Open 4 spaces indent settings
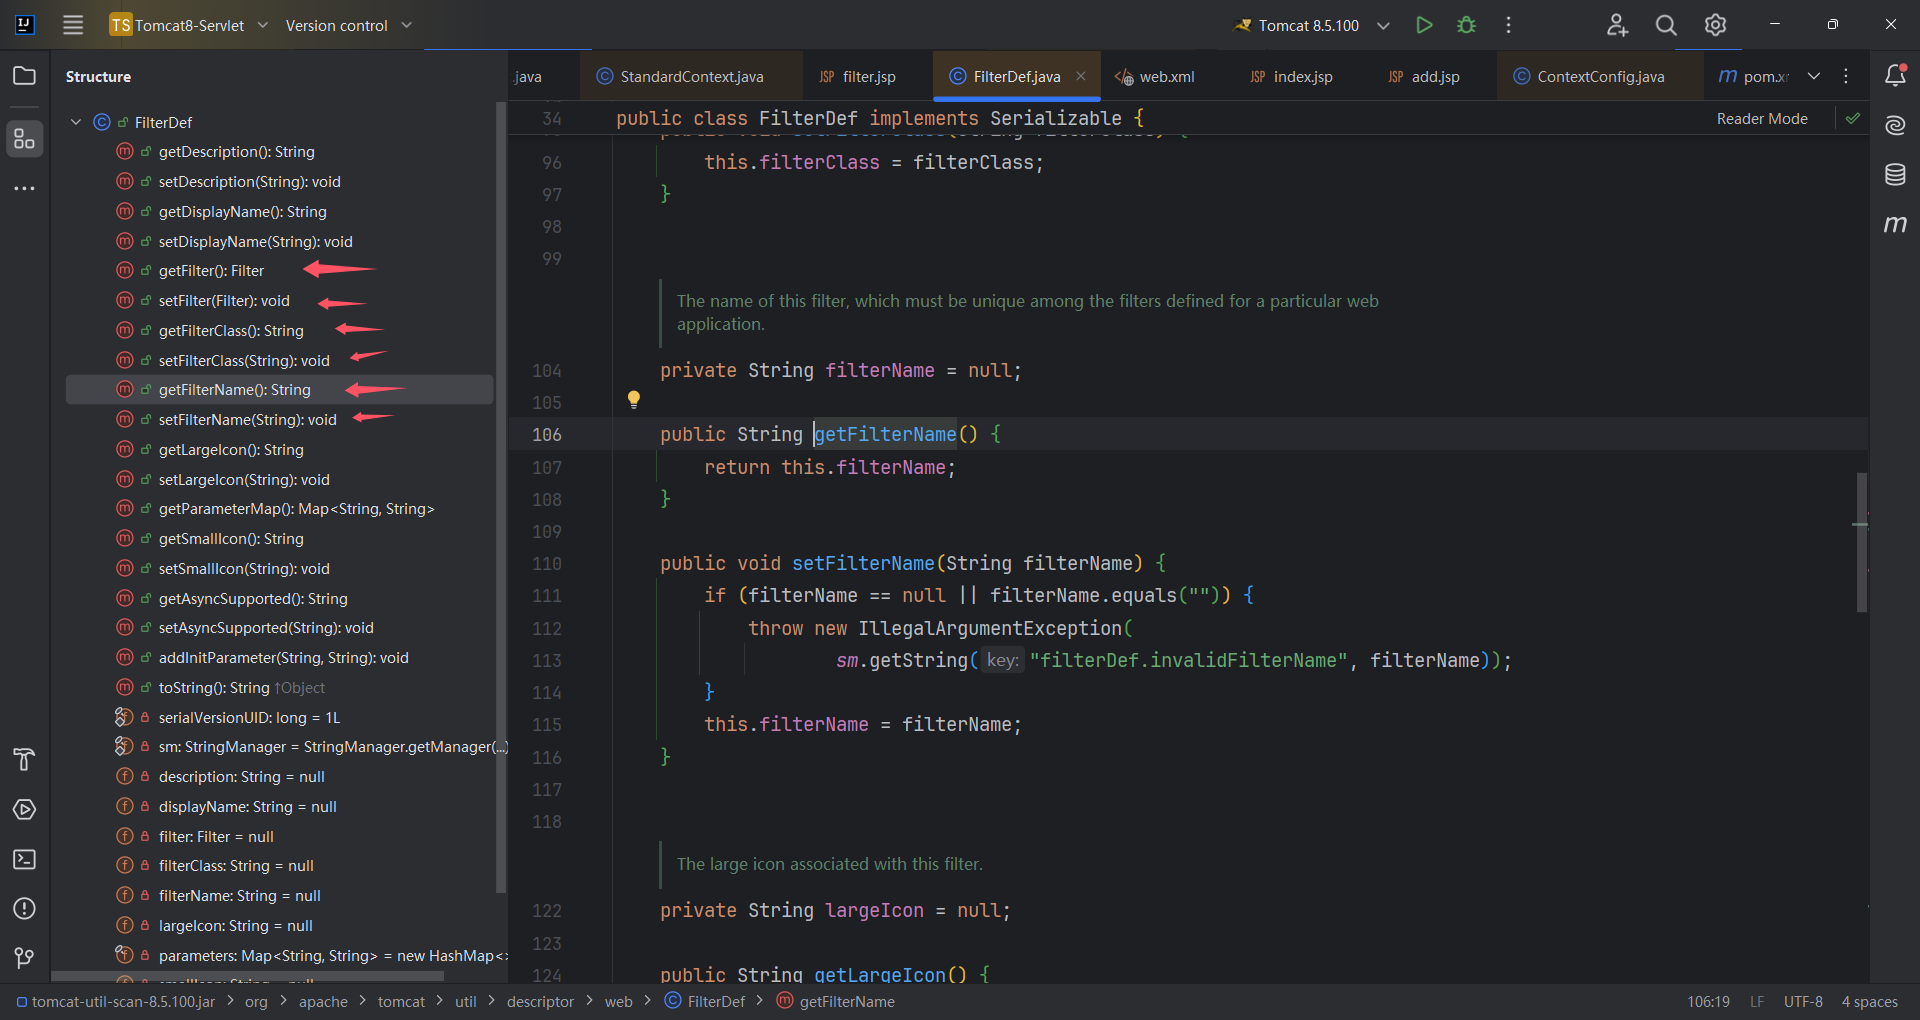1920x1020 pixels. 1869,1002
